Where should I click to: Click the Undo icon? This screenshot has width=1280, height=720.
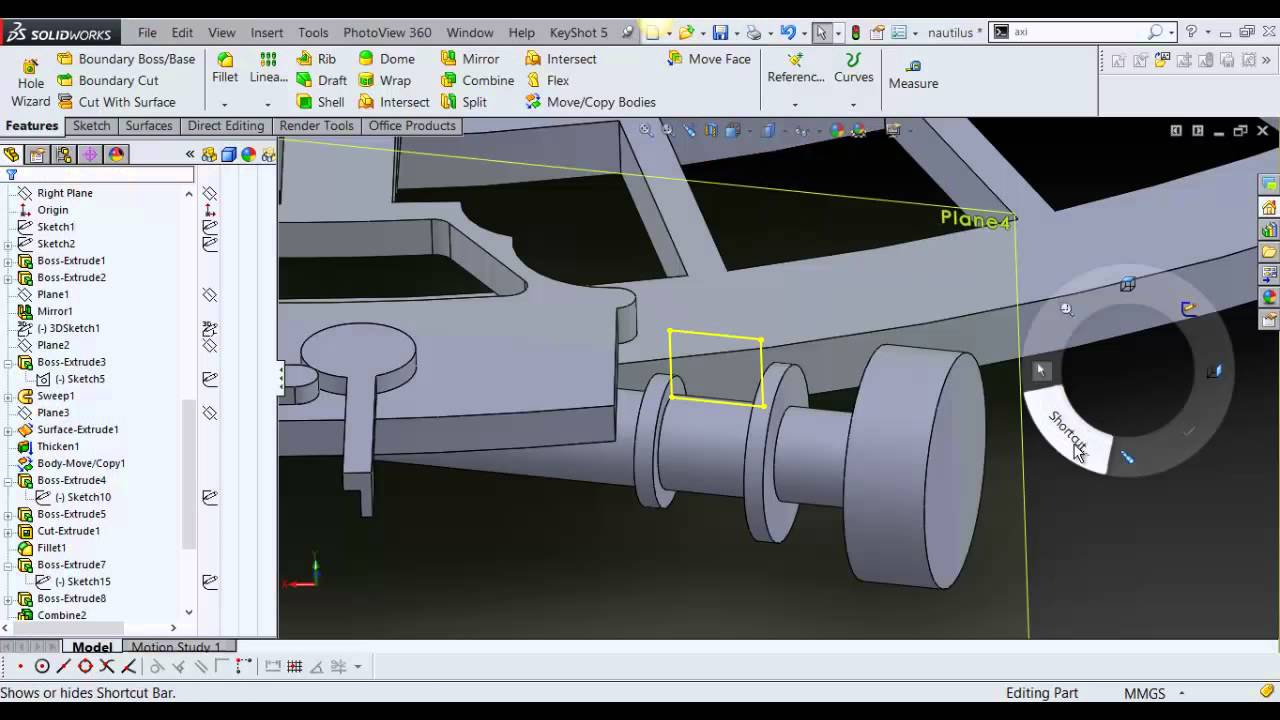click(787, 32)
